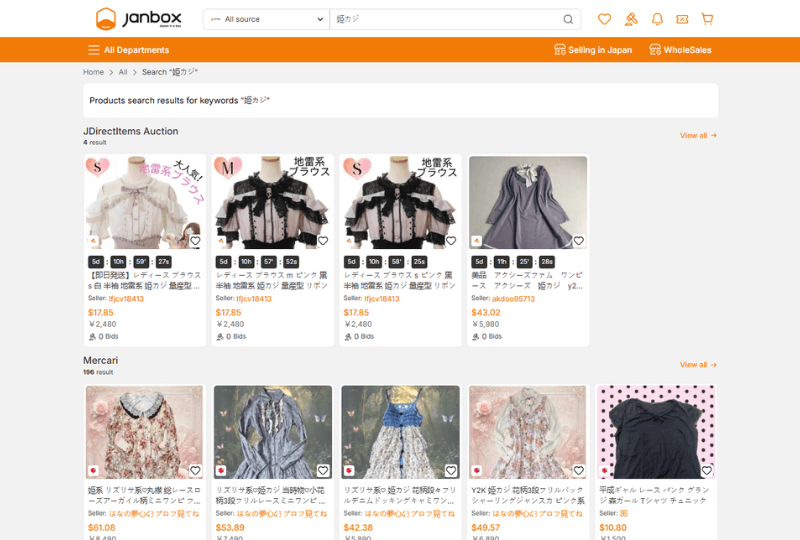Click the auction badge on gray dress image
Screen dimensions: 800x540
[476, 240]
